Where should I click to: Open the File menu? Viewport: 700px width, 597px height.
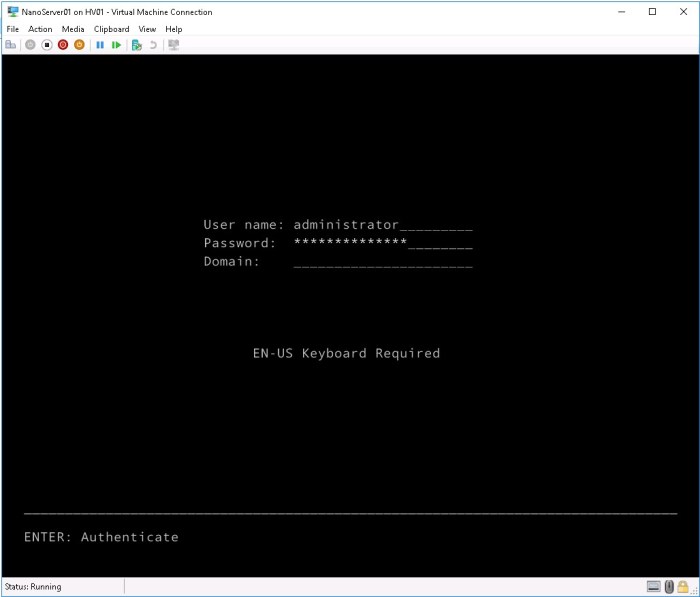click(13, 29)
